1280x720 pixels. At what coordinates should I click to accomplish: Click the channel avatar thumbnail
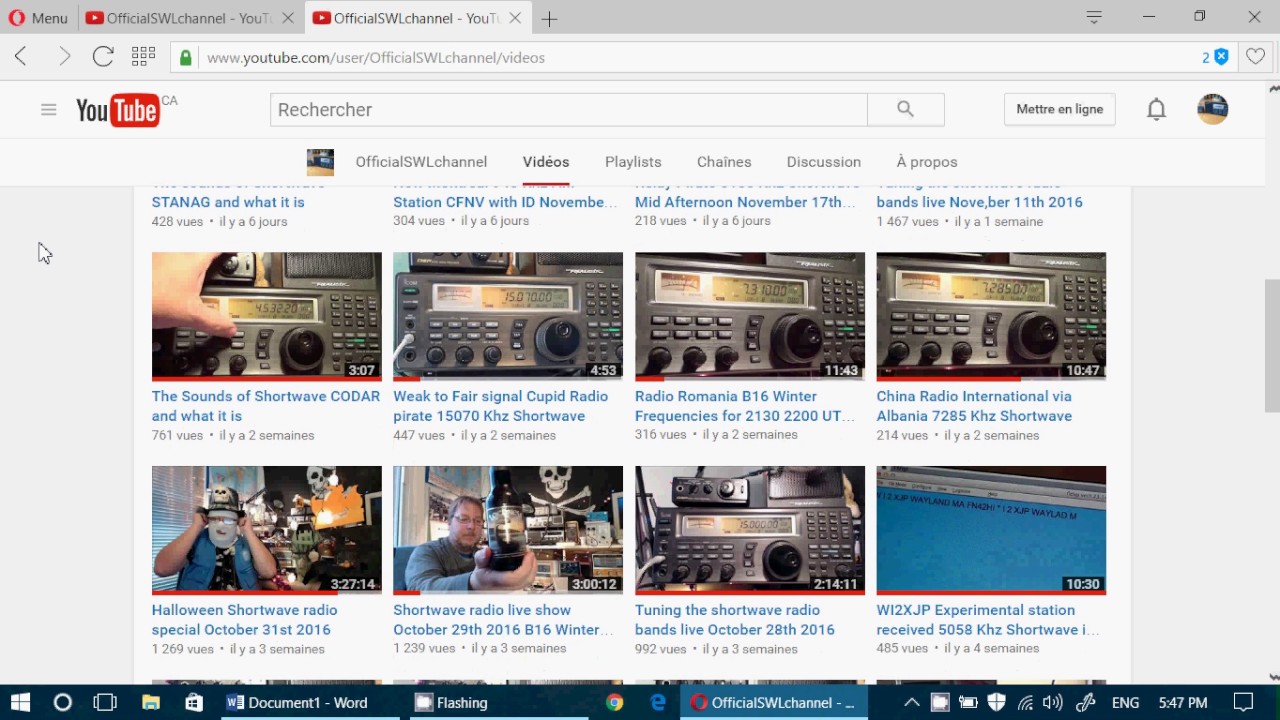(320, 162)
